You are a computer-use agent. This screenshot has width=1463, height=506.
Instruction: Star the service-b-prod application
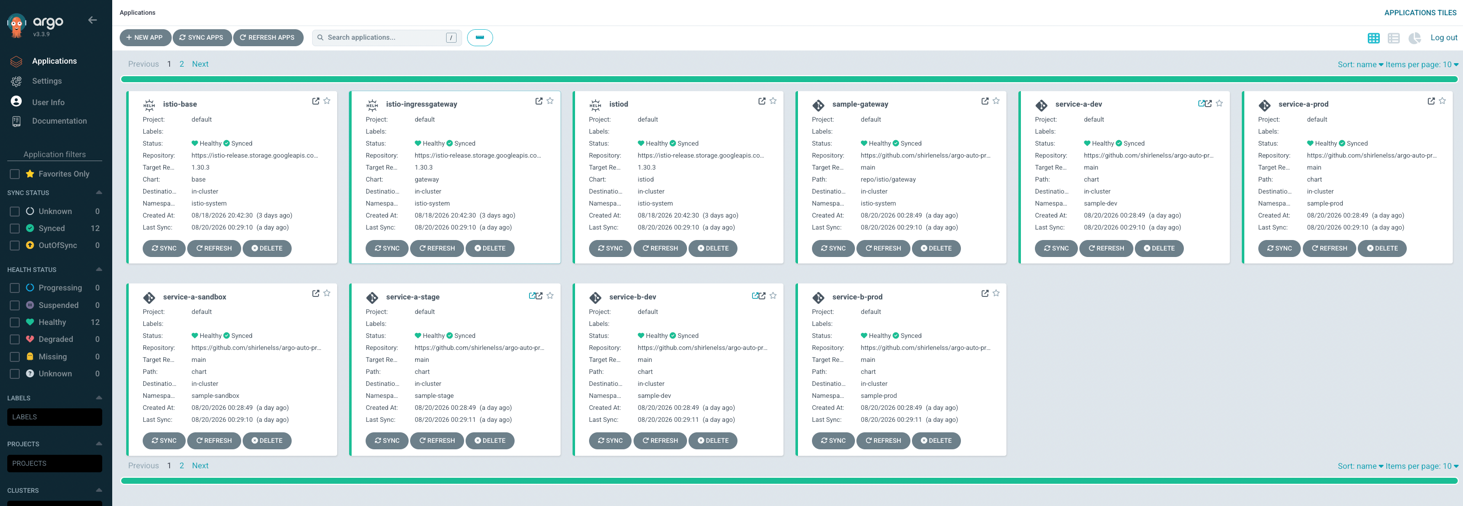[996, 294]
